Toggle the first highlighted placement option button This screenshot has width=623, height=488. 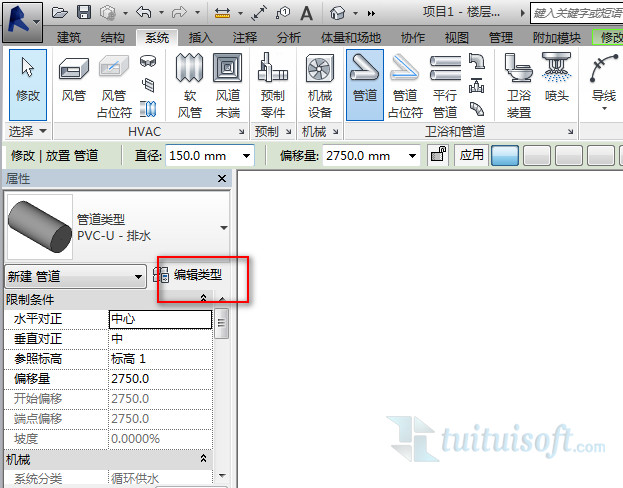[x=505, y=155]
